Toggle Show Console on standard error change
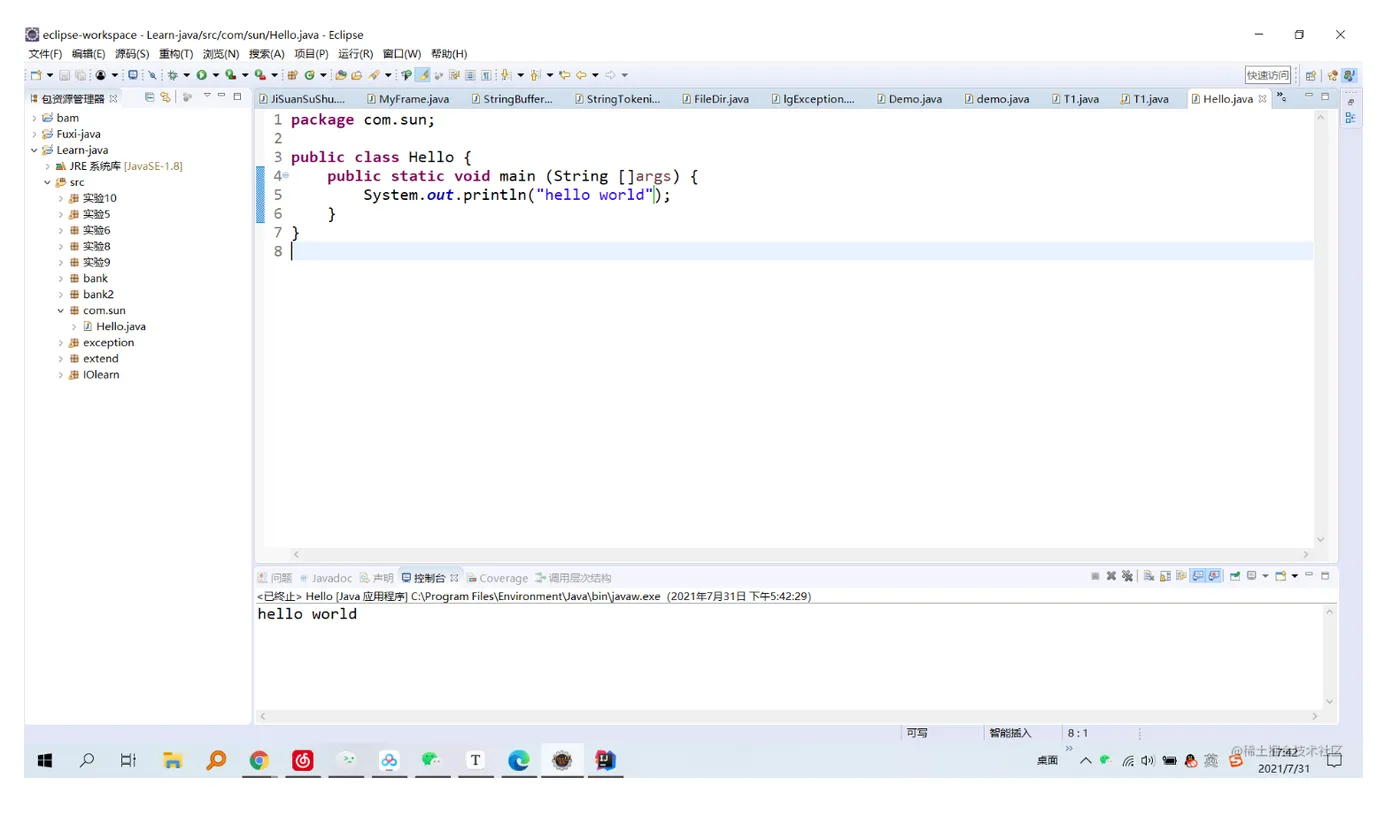This screenshot has width=1400, height=816. (1214, 576)
